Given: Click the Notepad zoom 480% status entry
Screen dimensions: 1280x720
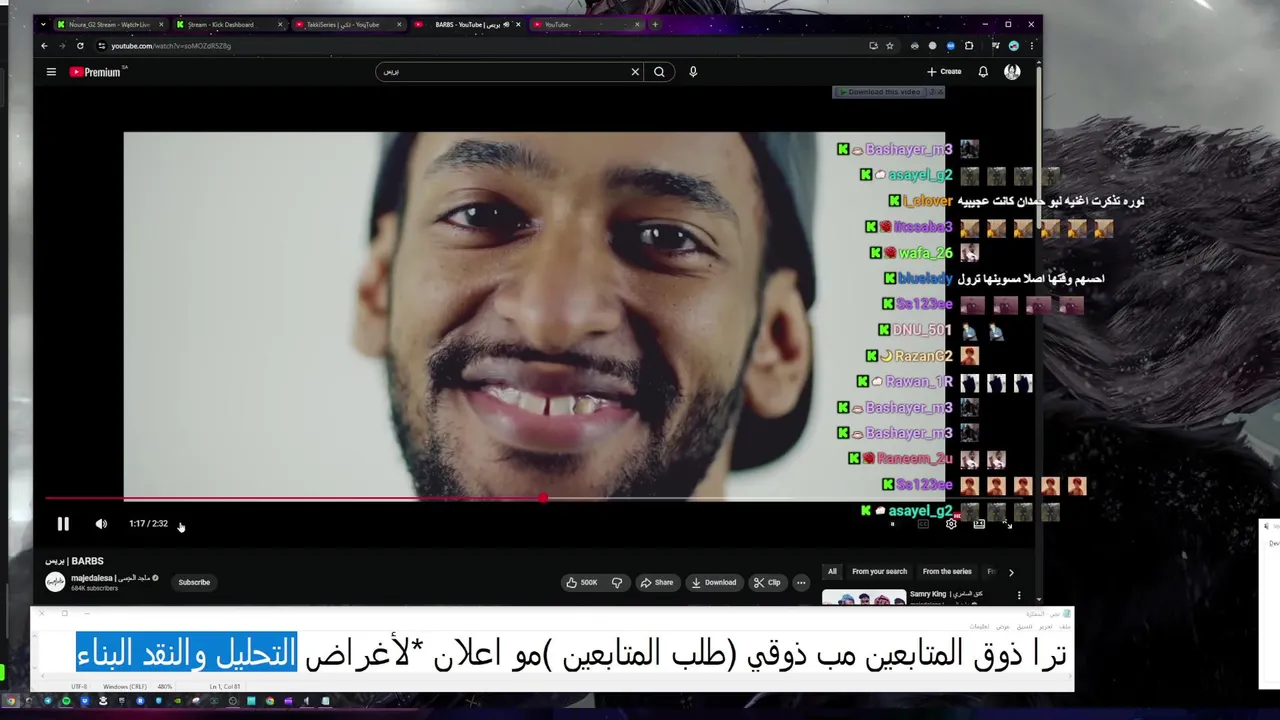Looking at the screenshot, I should click(164, 687).
